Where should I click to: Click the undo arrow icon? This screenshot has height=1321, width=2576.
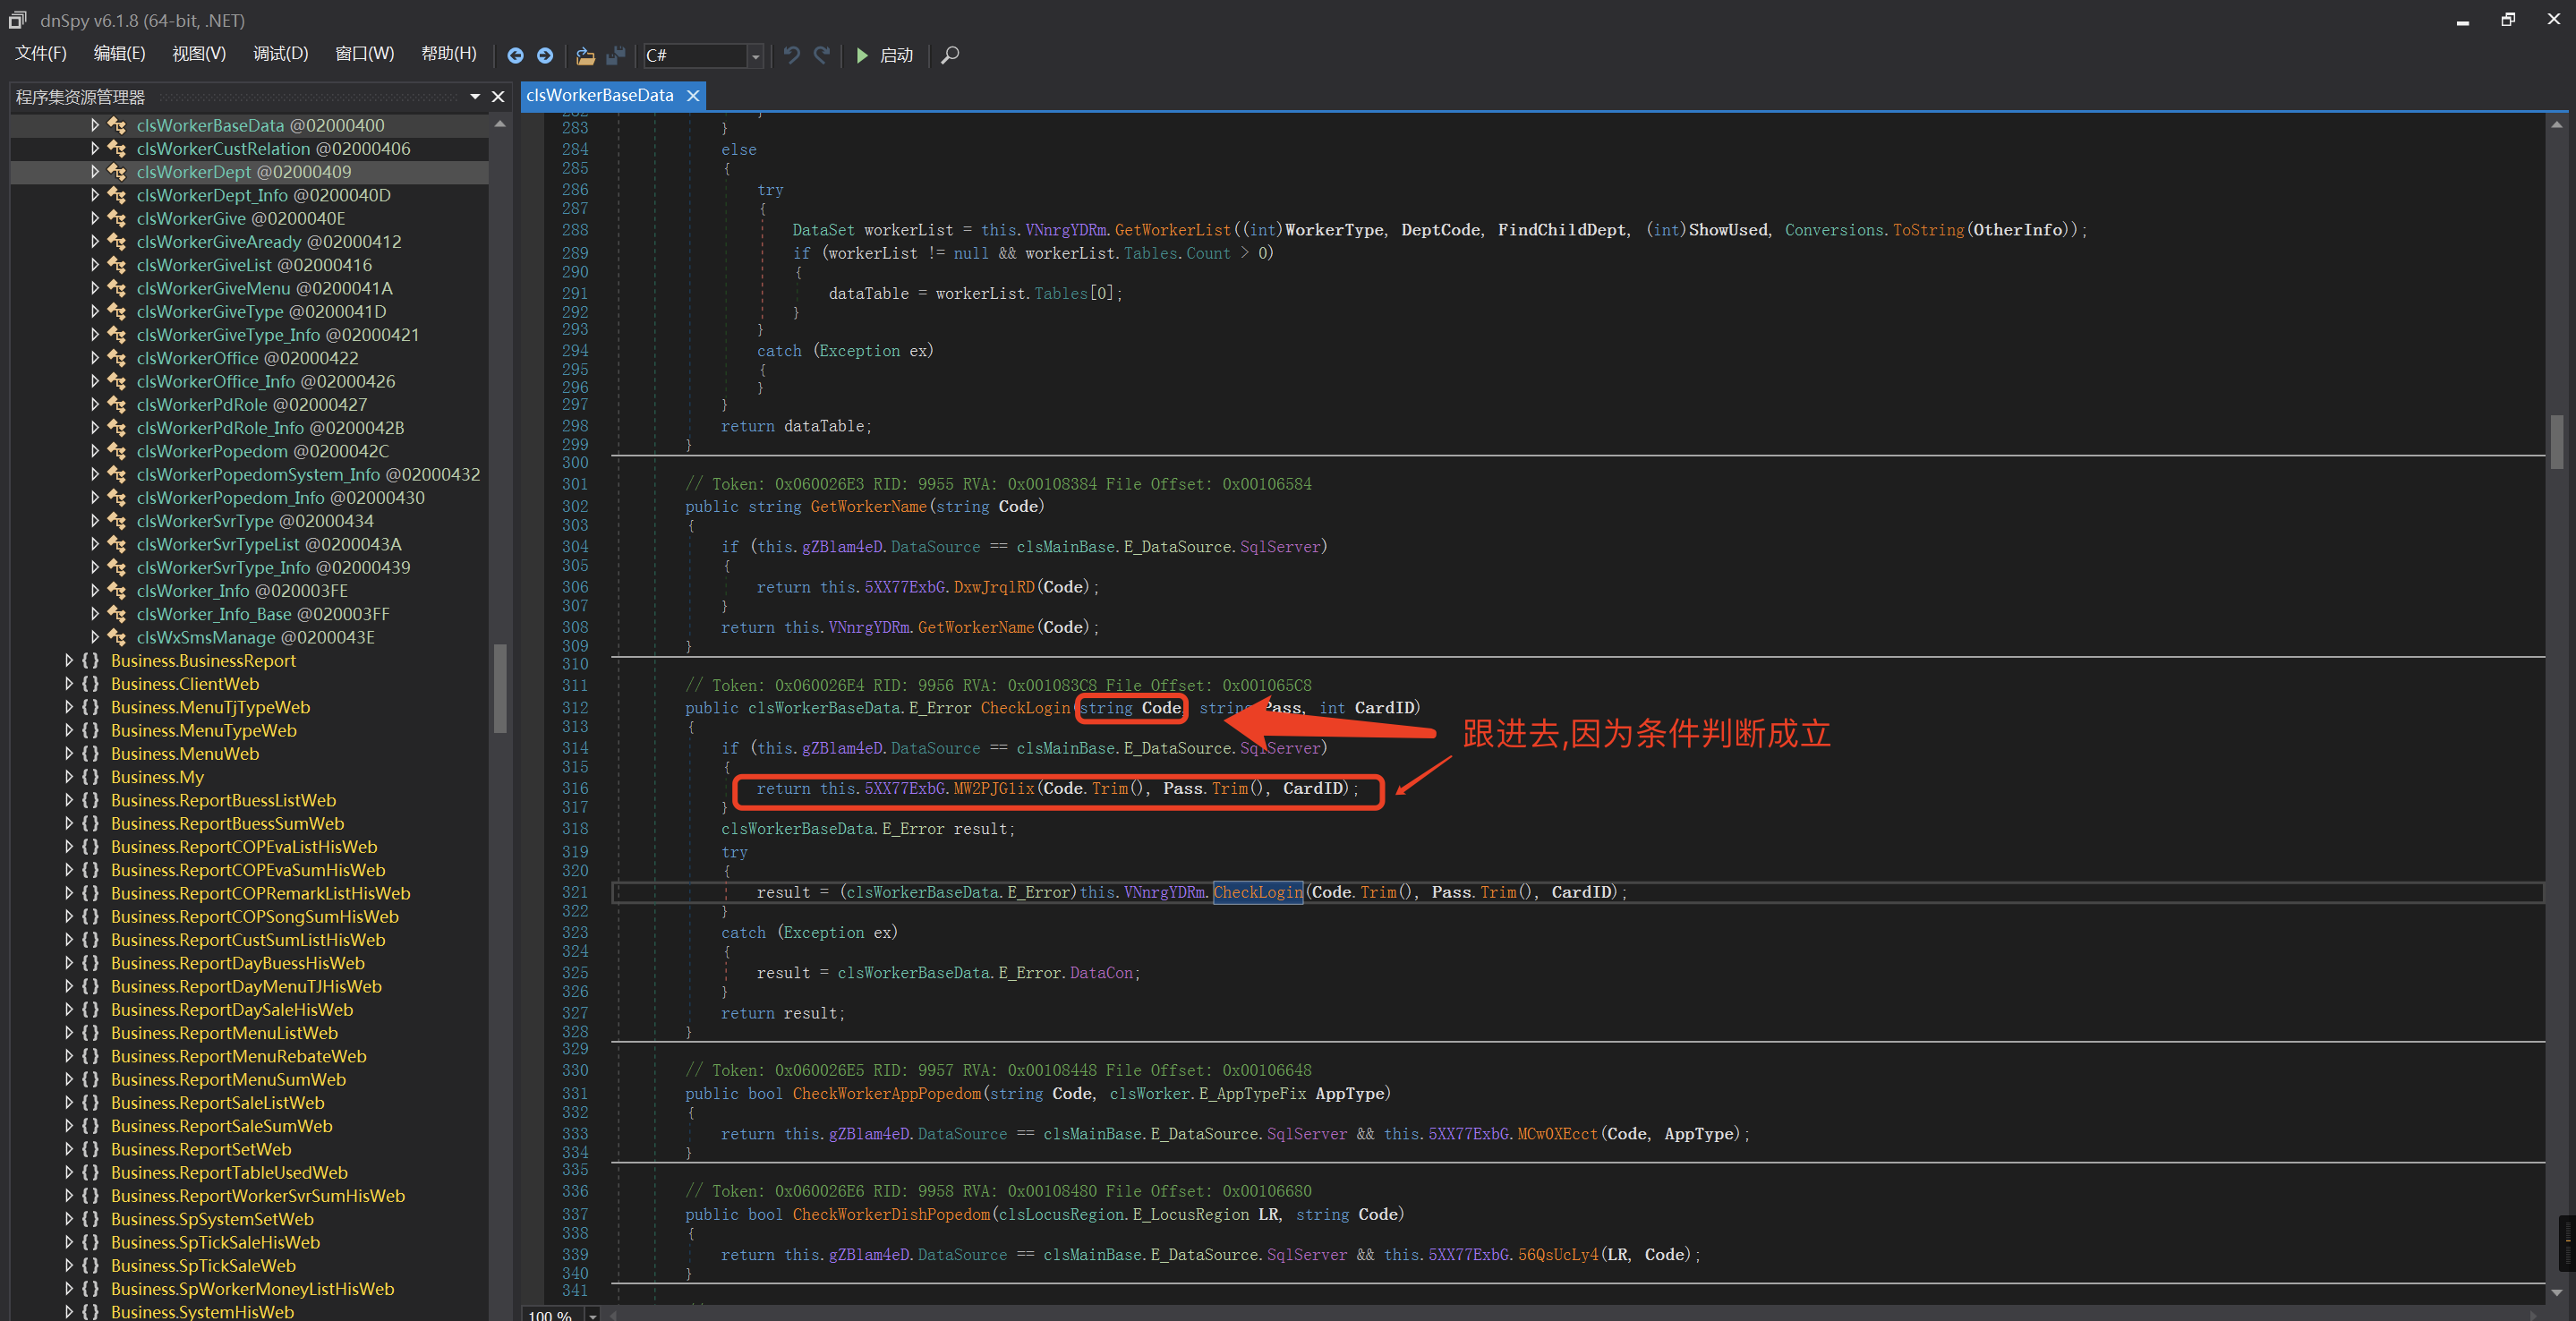point(791,56)
